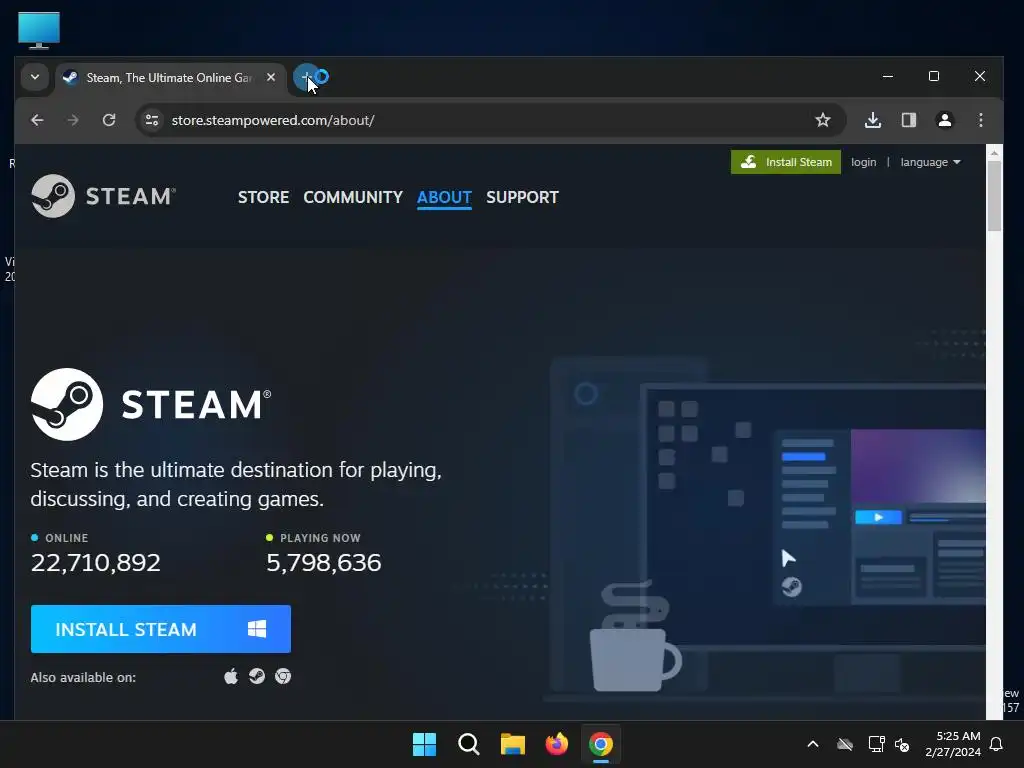Reload the Steam about page
1024x768 pixels.
(x=109, y=120)
